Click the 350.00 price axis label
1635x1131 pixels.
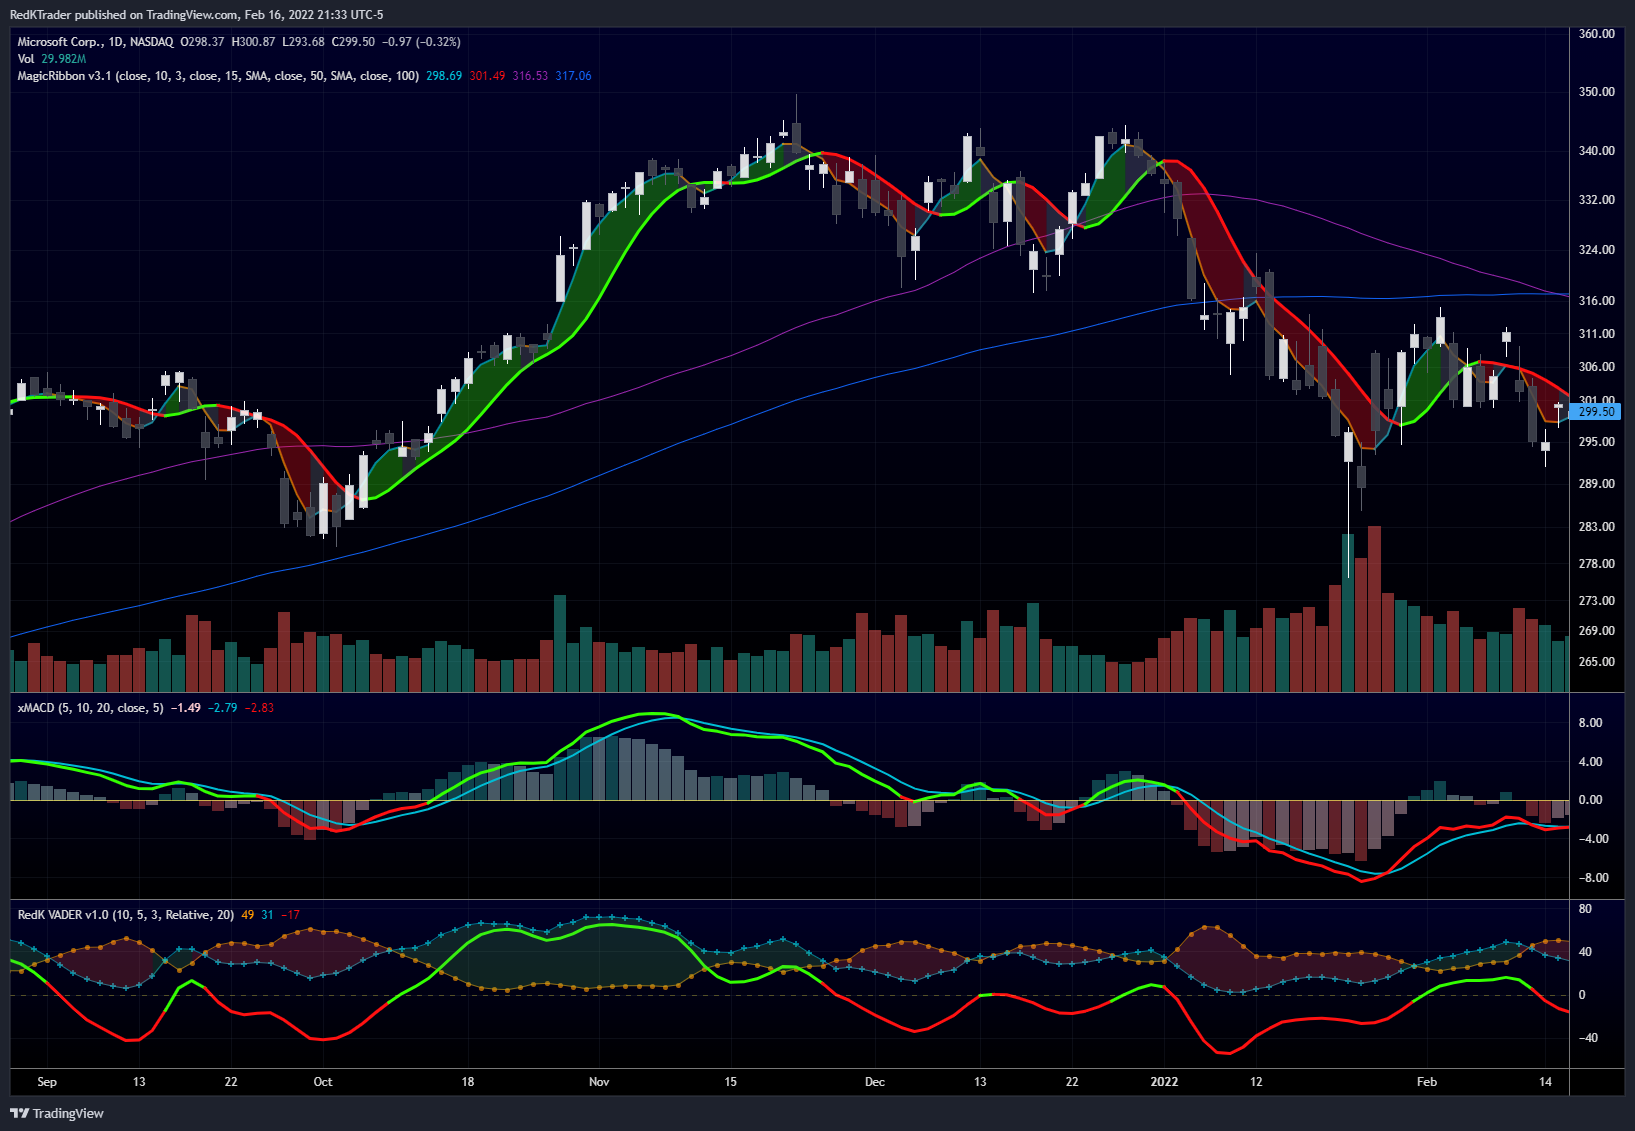[1596, 92]
